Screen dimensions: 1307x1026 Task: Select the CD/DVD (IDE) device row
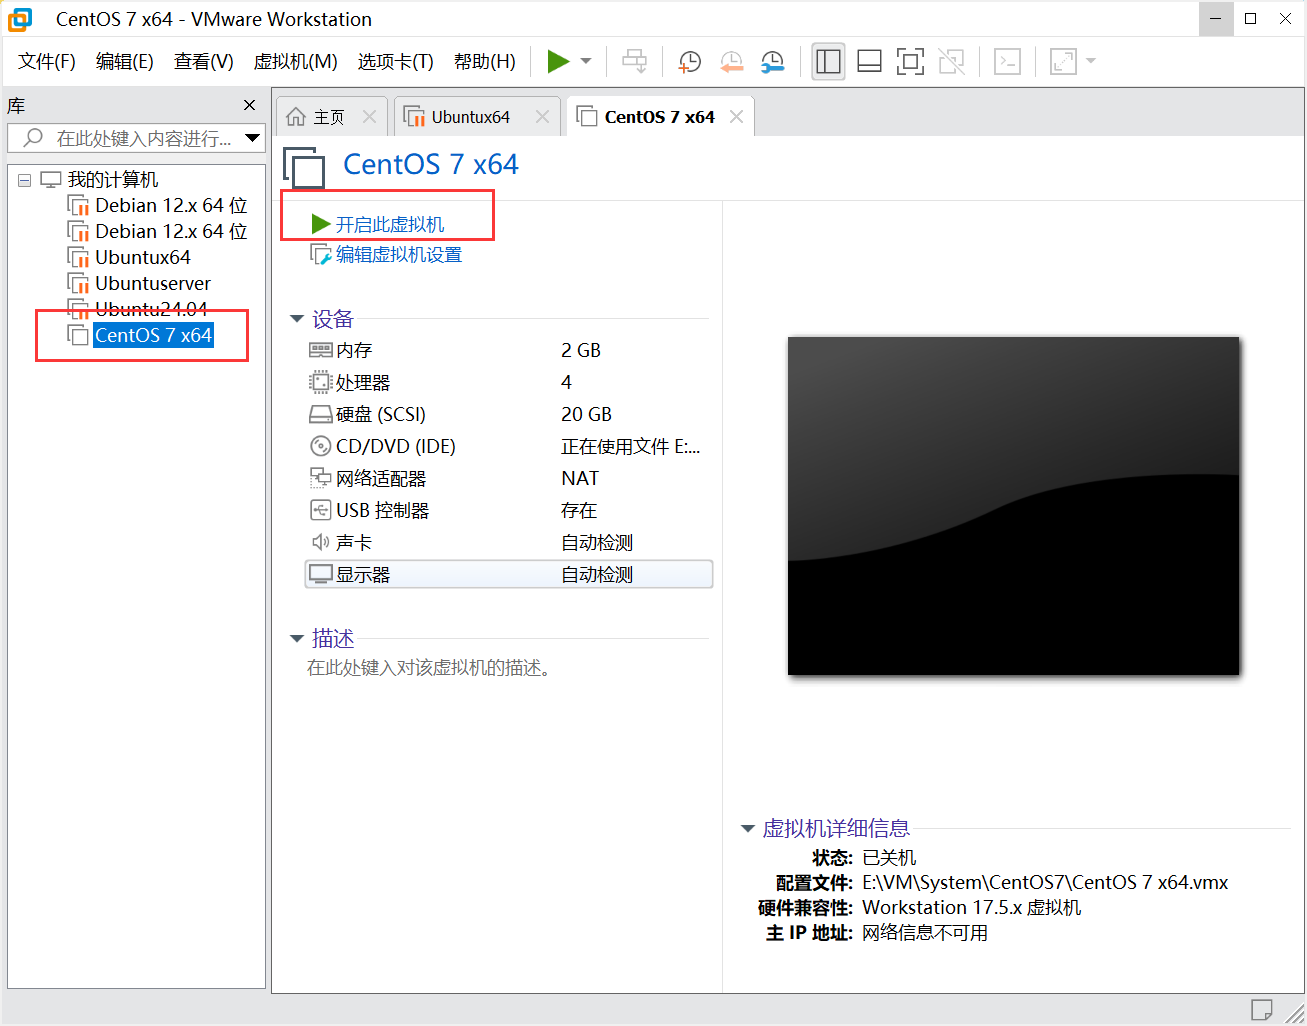coord(508,446)
